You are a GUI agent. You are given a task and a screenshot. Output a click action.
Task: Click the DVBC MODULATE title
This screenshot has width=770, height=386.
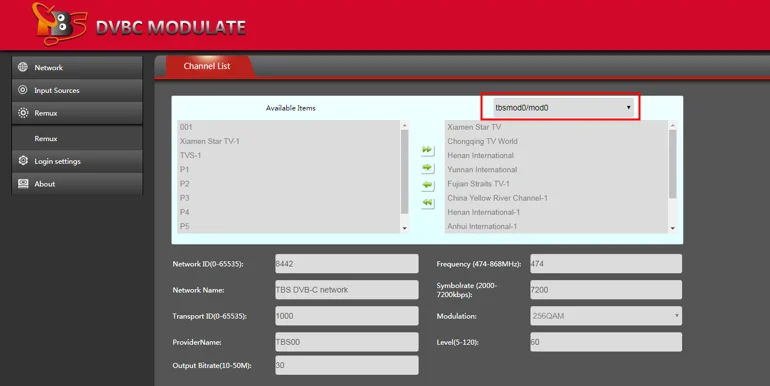pyautogui.click(x=170, y=28)
